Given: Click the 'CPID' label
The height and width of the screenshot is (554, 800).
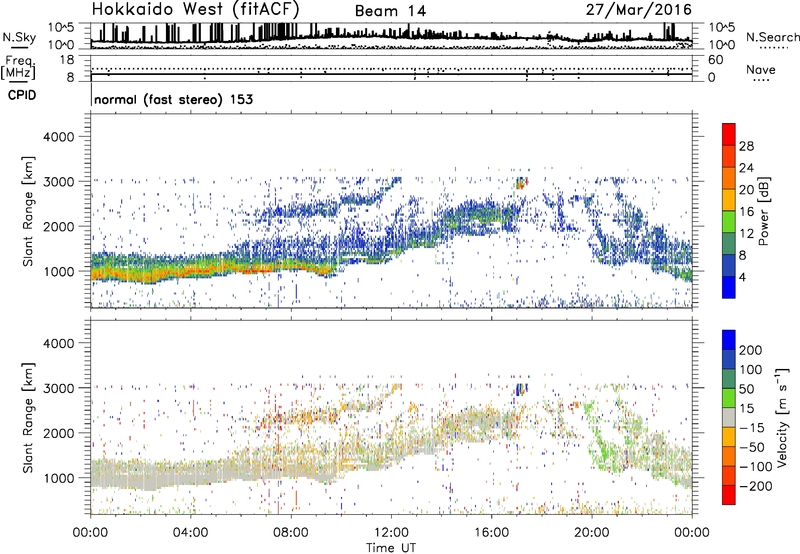Looking at the screenshot, I should (x=22, y=95).
